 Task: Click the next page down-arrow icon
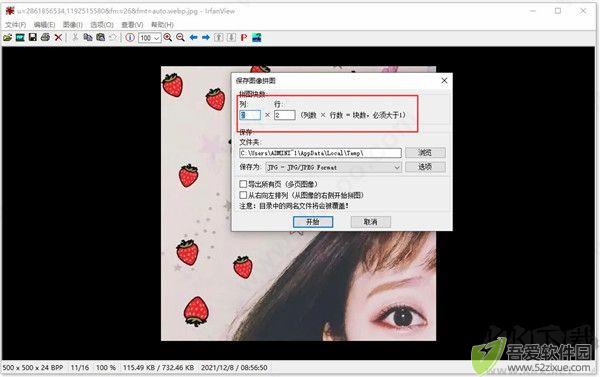coord(231,38)
